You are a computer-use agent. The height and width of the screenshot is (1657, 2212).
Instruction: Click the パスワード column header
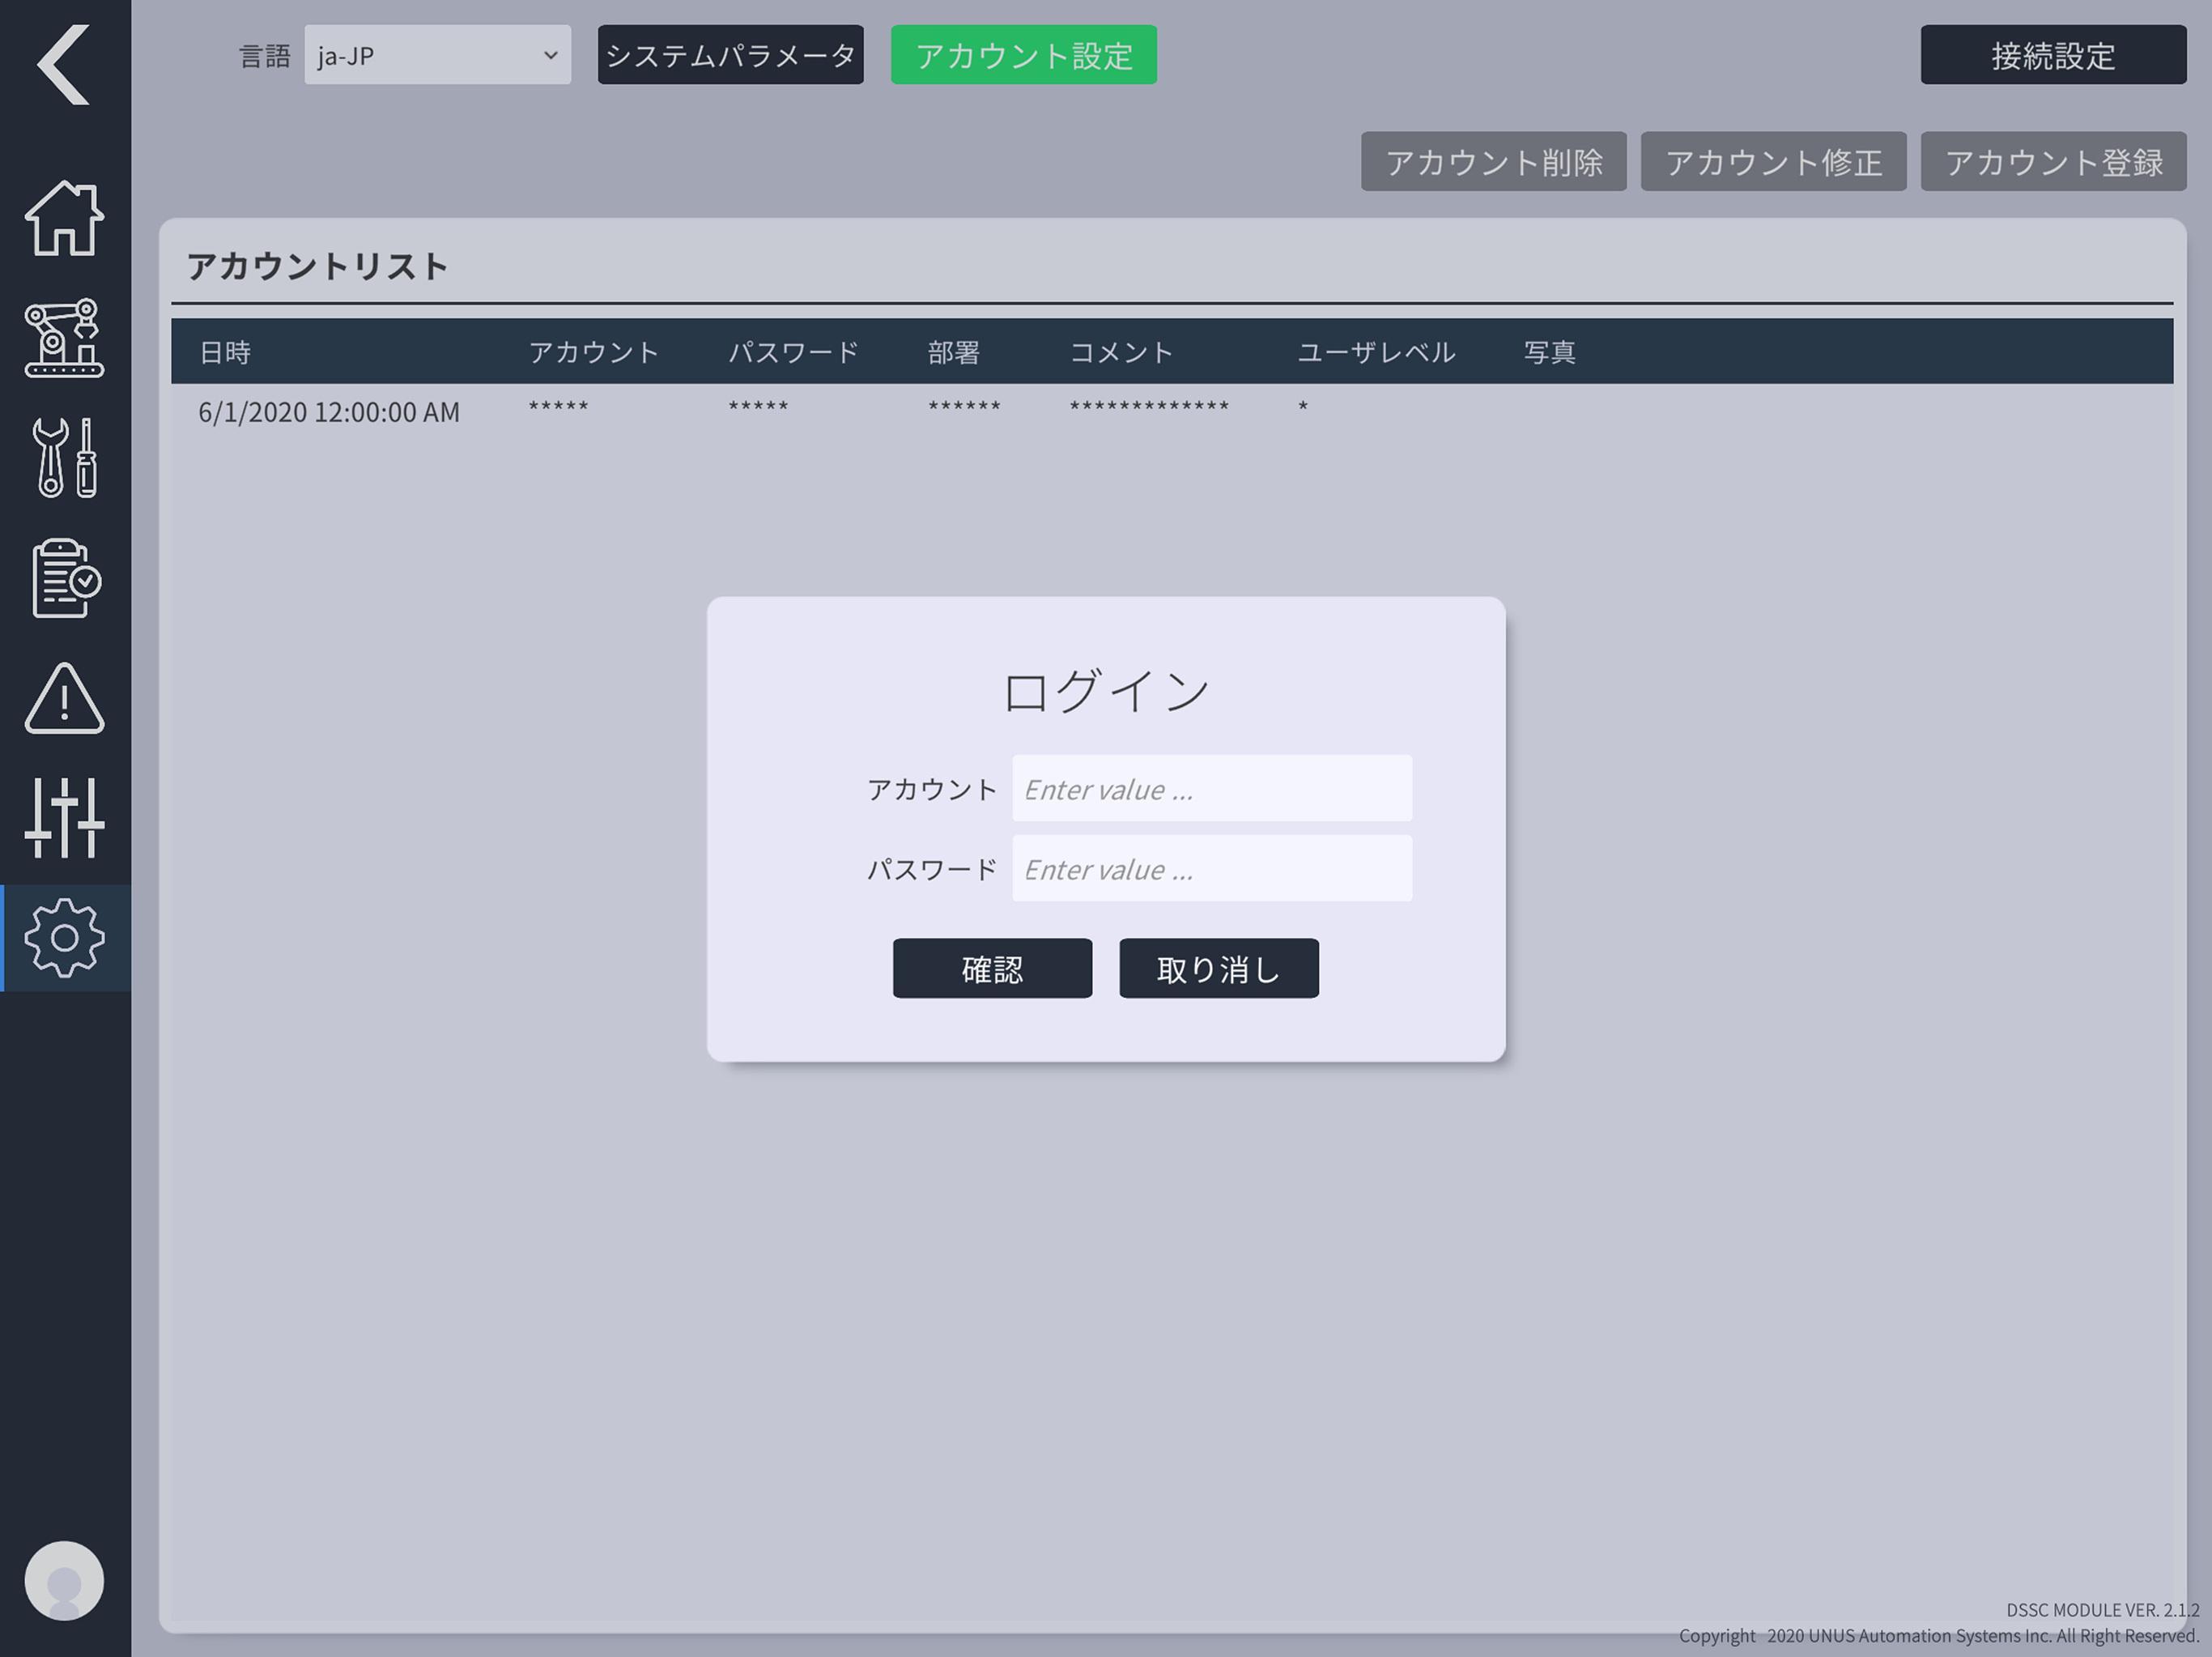point(794,352)
